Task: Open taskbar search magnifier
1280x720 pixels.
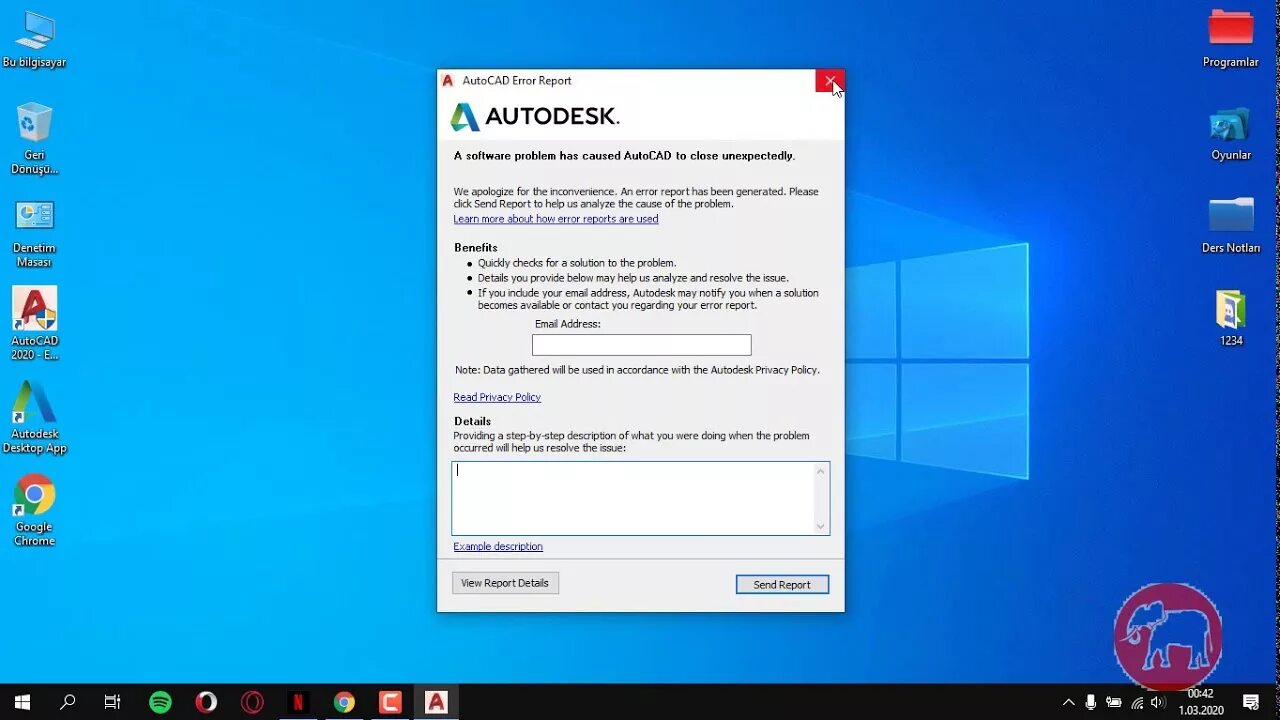Action: point(67,702)
